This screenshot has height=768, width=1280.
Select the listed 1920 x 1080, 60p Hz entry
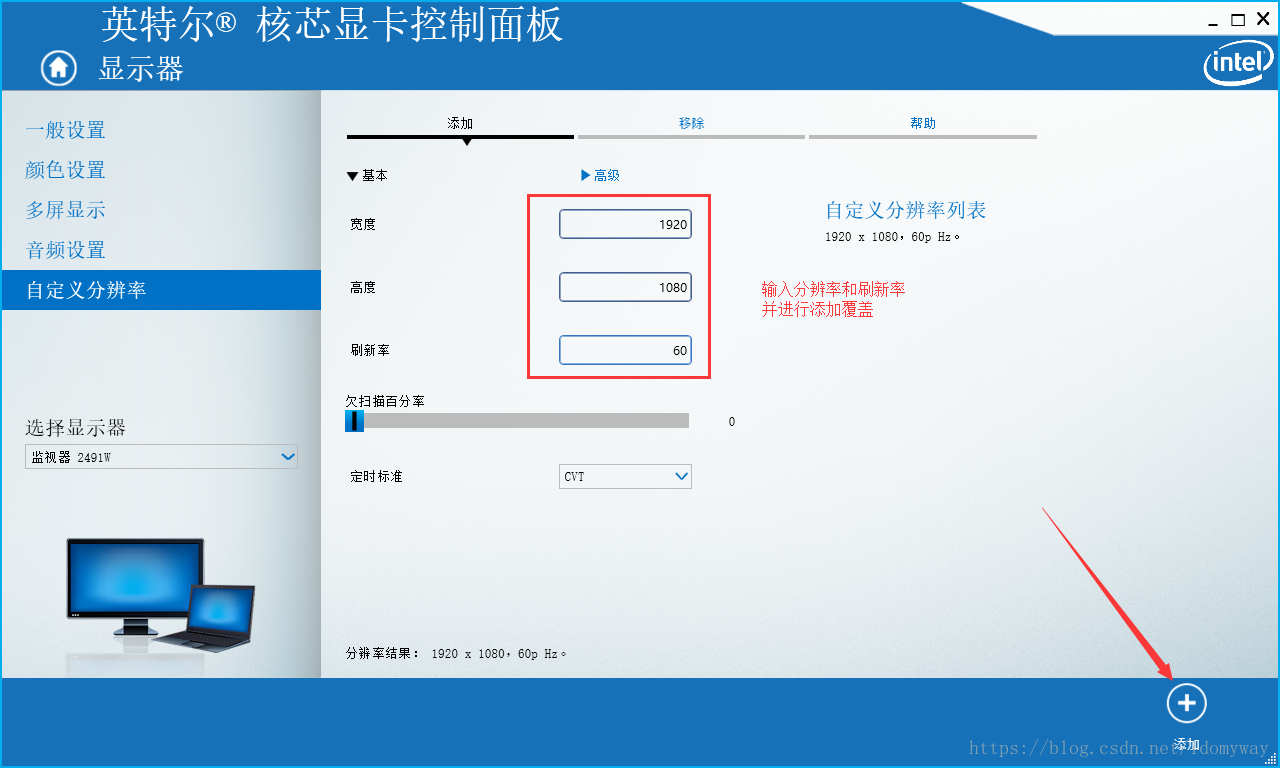point(892,237)
